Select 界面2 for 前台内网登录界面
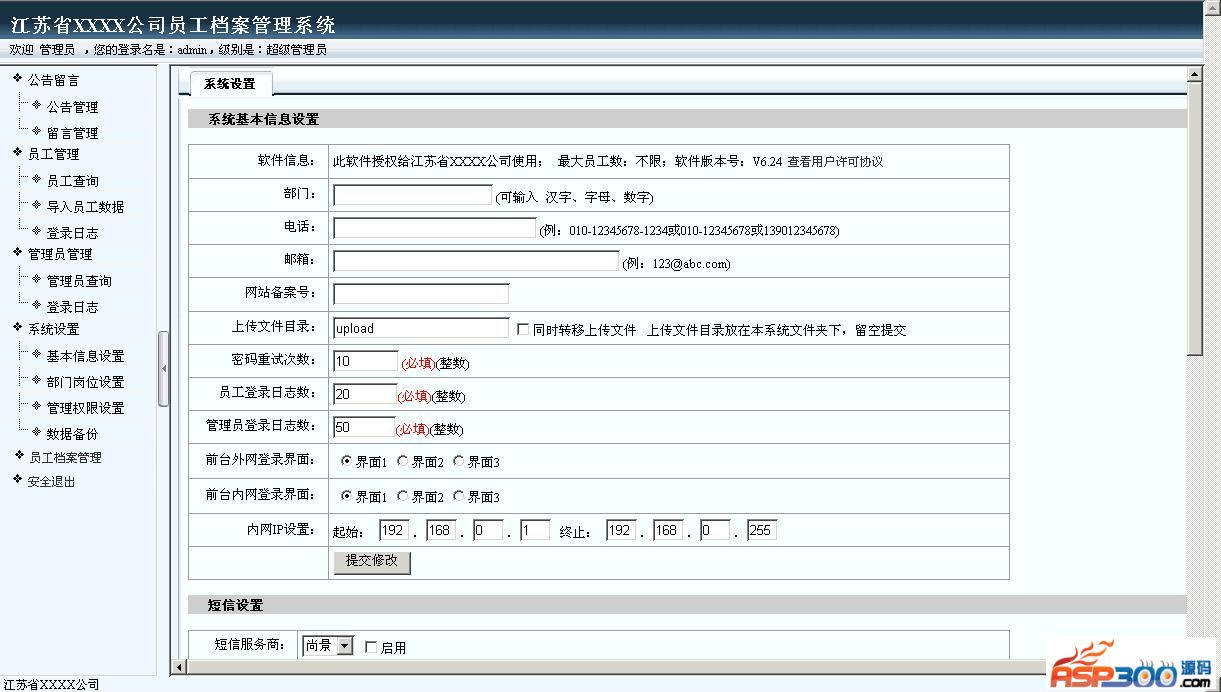Screen dimensions: 1221x692 (x=402, y=495)
